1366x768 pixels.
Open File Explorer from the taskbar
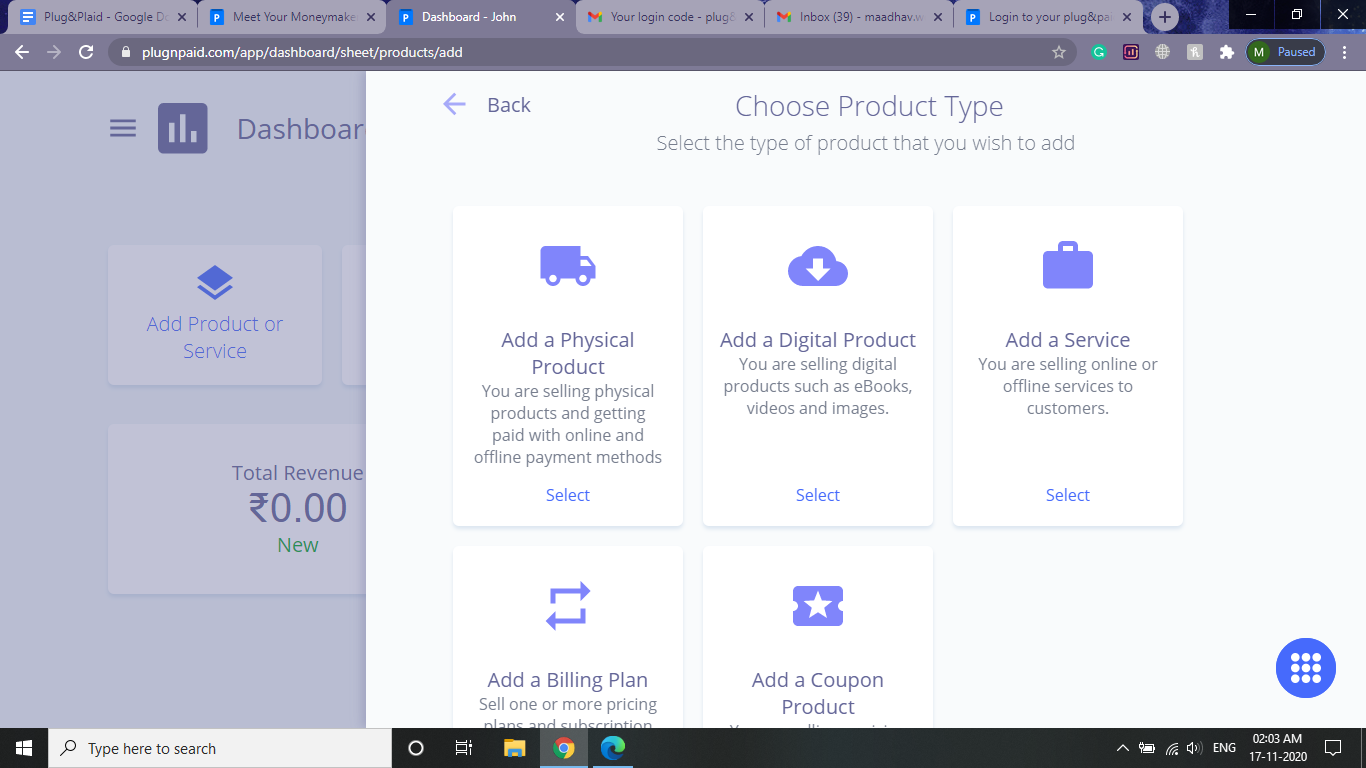point(514,748)
